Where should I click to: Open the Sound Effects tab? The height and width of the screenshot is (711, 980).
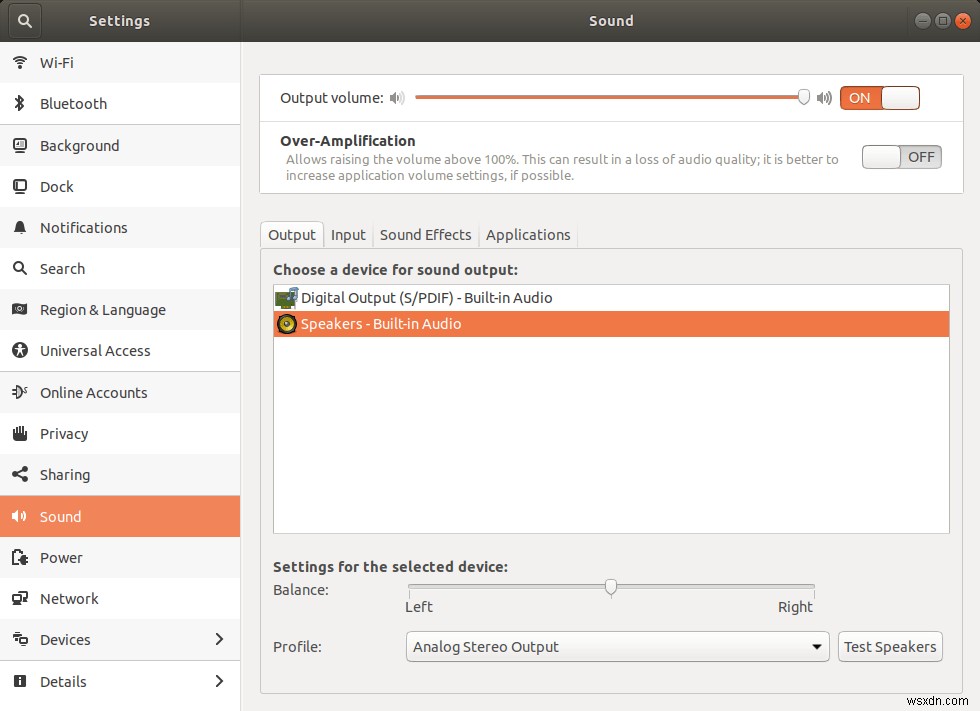click(425, 235)
